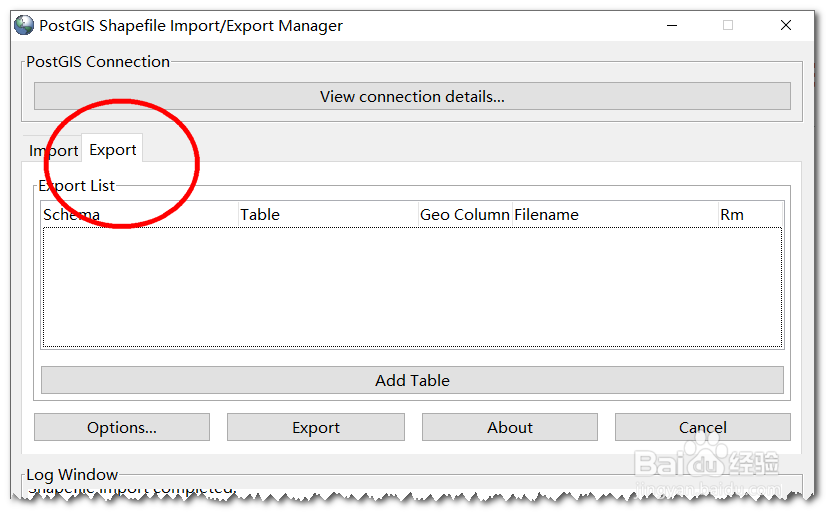This screenshot has width=826, height=518.
Task: Open View connection details
Action: pyautogui.click(x=412, y=96)
